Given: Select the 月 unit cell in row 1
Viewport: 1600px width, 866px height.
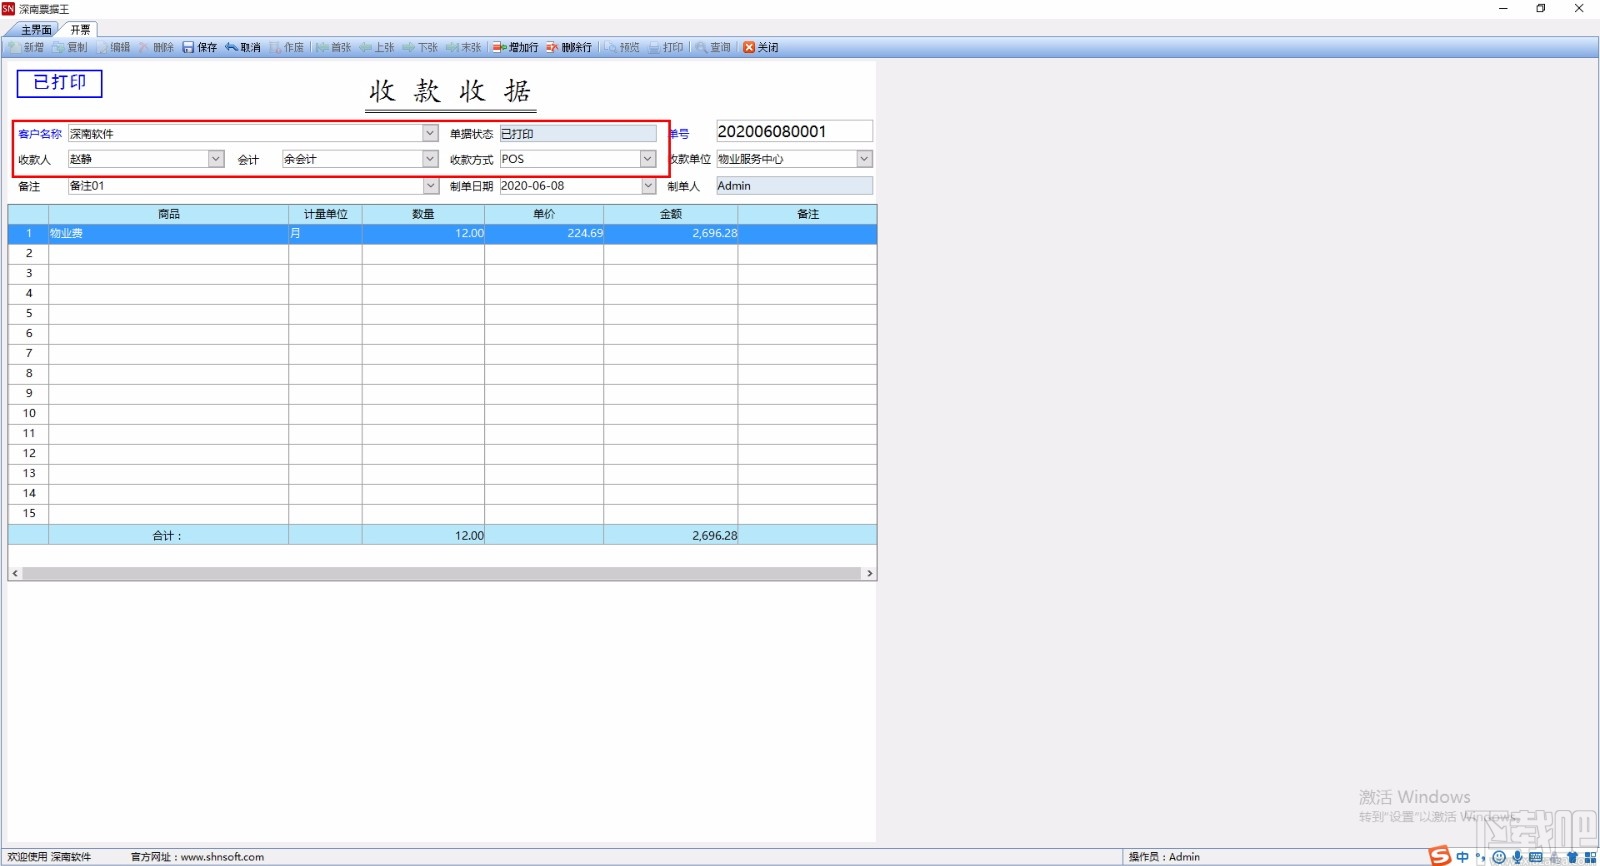Looking at the screenshot, I should 325,233.
